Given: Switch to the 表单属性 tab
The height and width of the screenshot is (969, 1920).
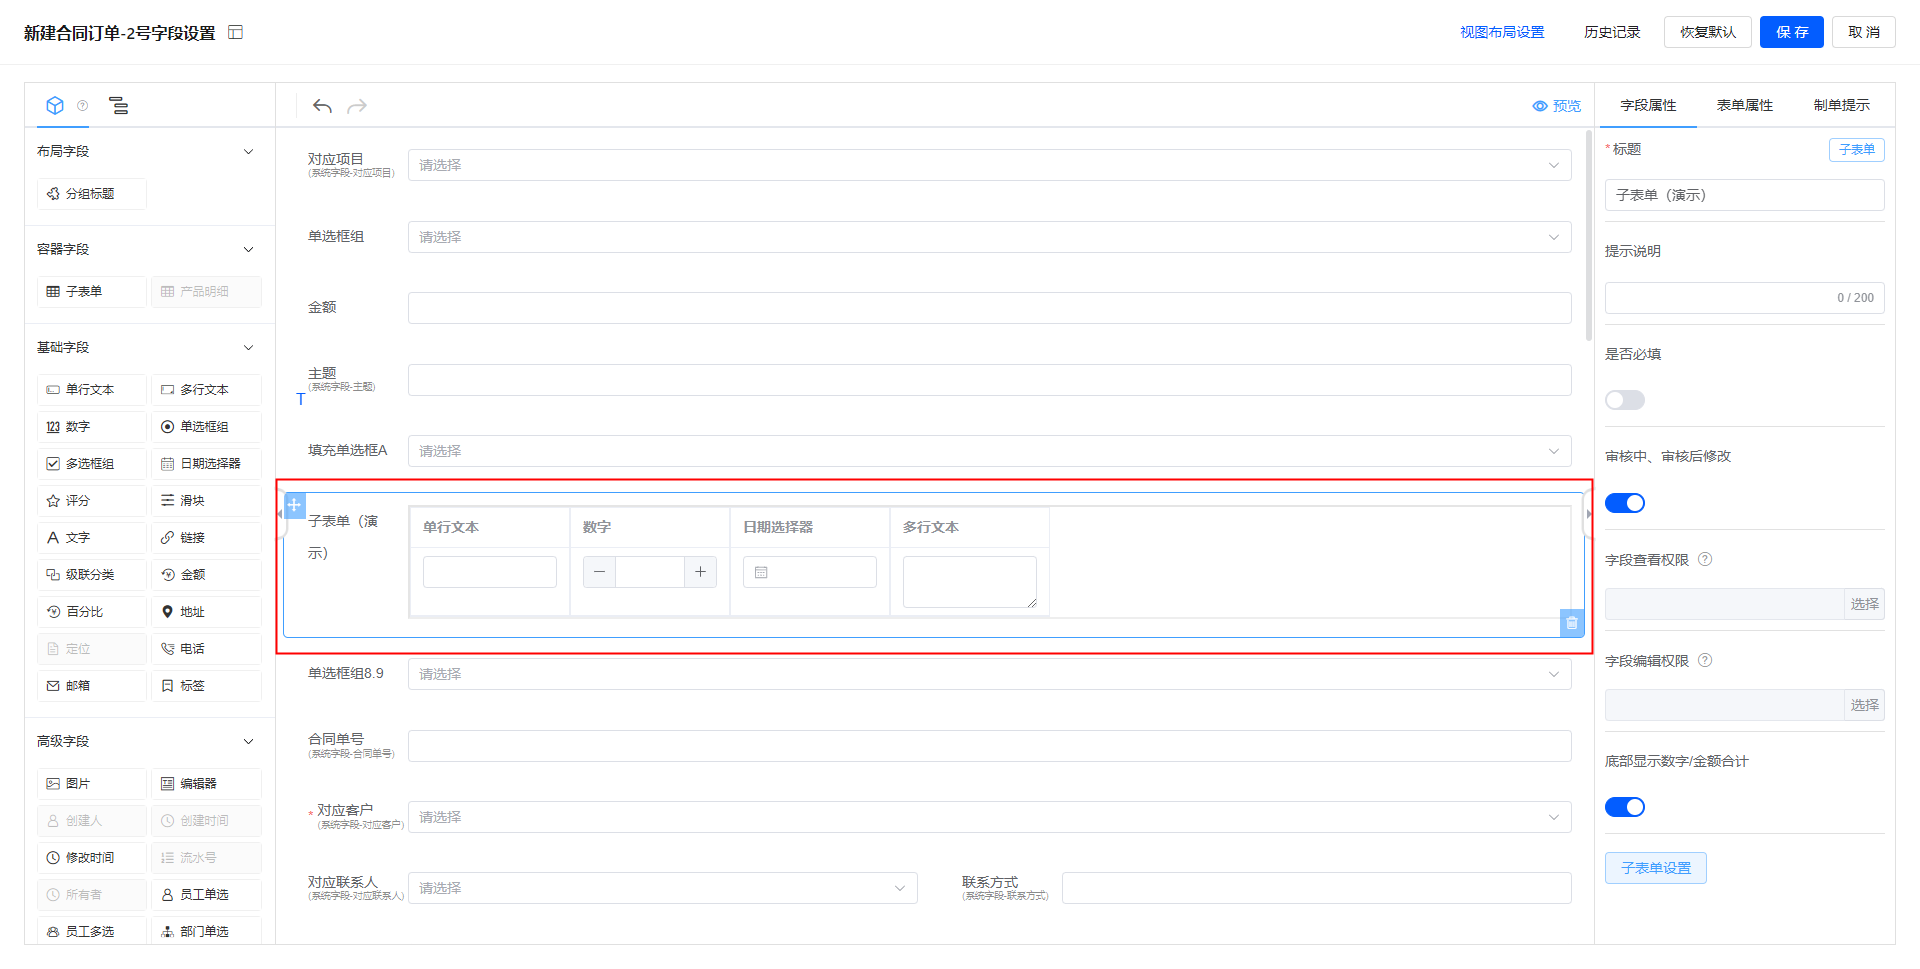Looking at the screenshot, I should click(x=1744, y=105).
